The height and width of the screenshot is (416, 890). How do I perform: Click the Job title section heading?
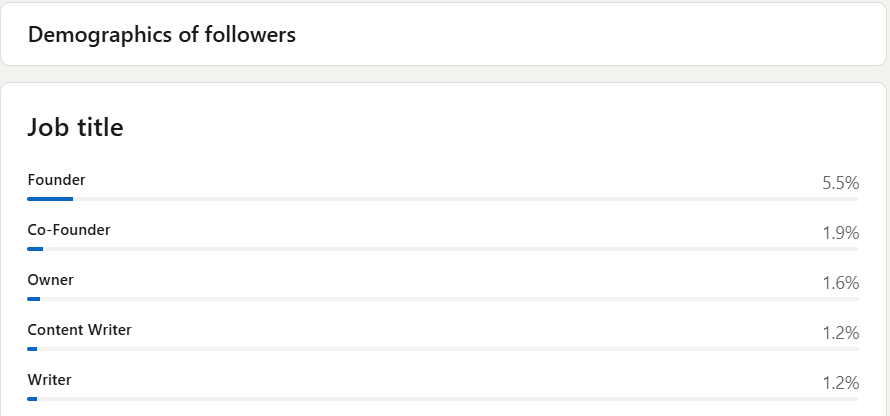coord(75,127)
